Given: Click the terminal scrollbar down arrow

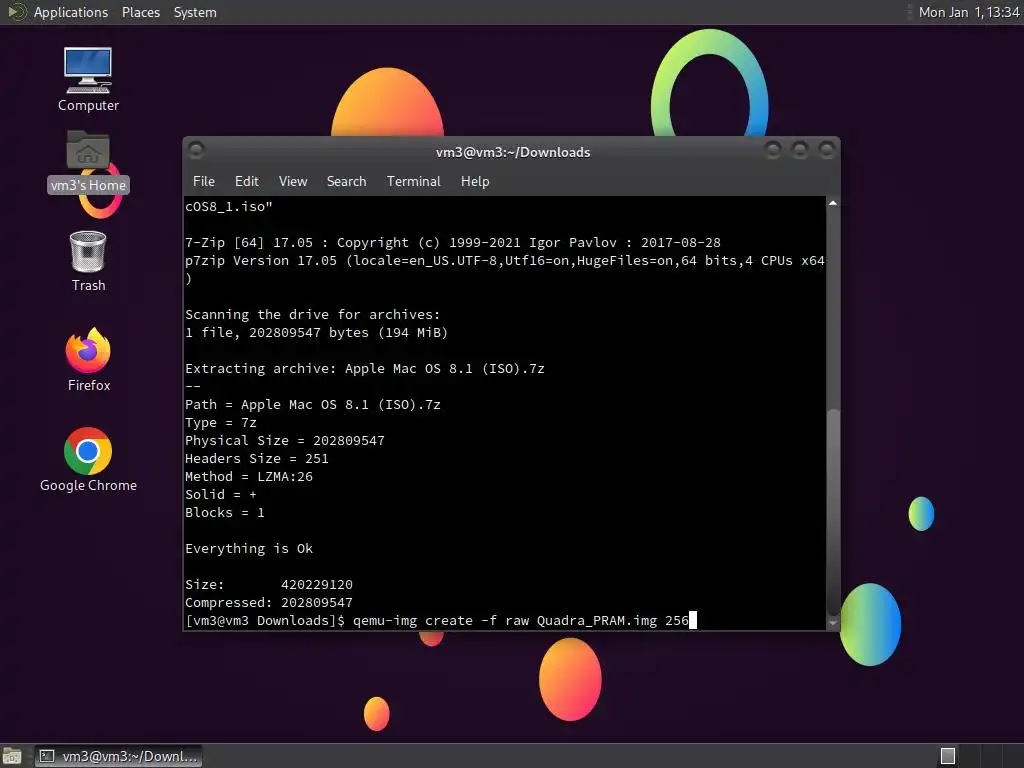Looking at the screenshot, I should (833, 623).
